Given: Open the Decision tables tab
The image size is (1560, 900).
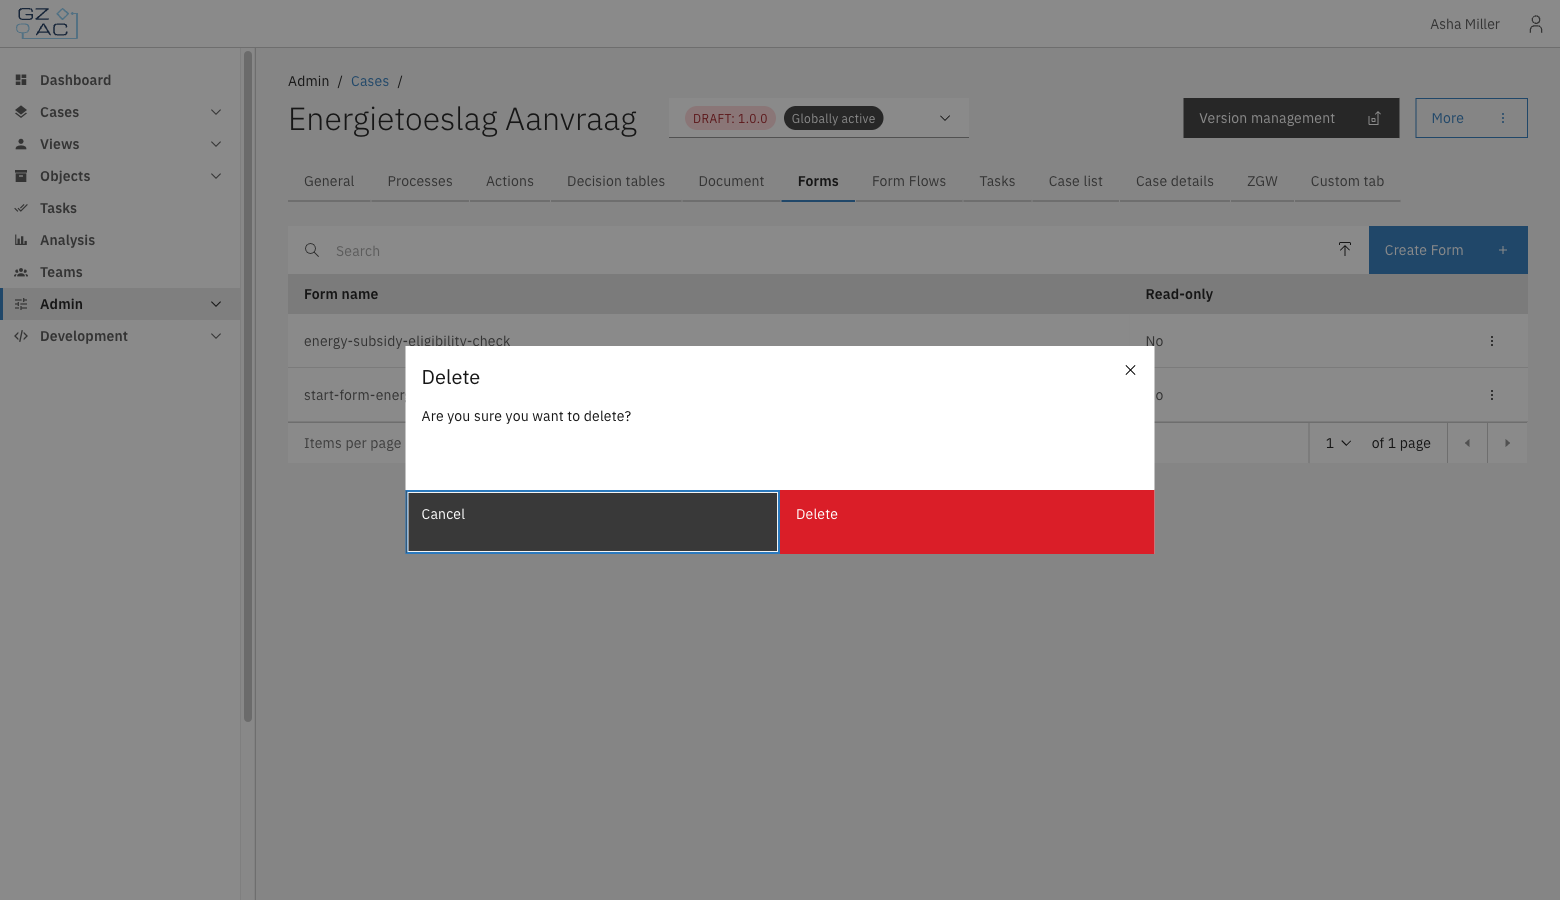Looking at the screenshot, I should coord(616,181).
